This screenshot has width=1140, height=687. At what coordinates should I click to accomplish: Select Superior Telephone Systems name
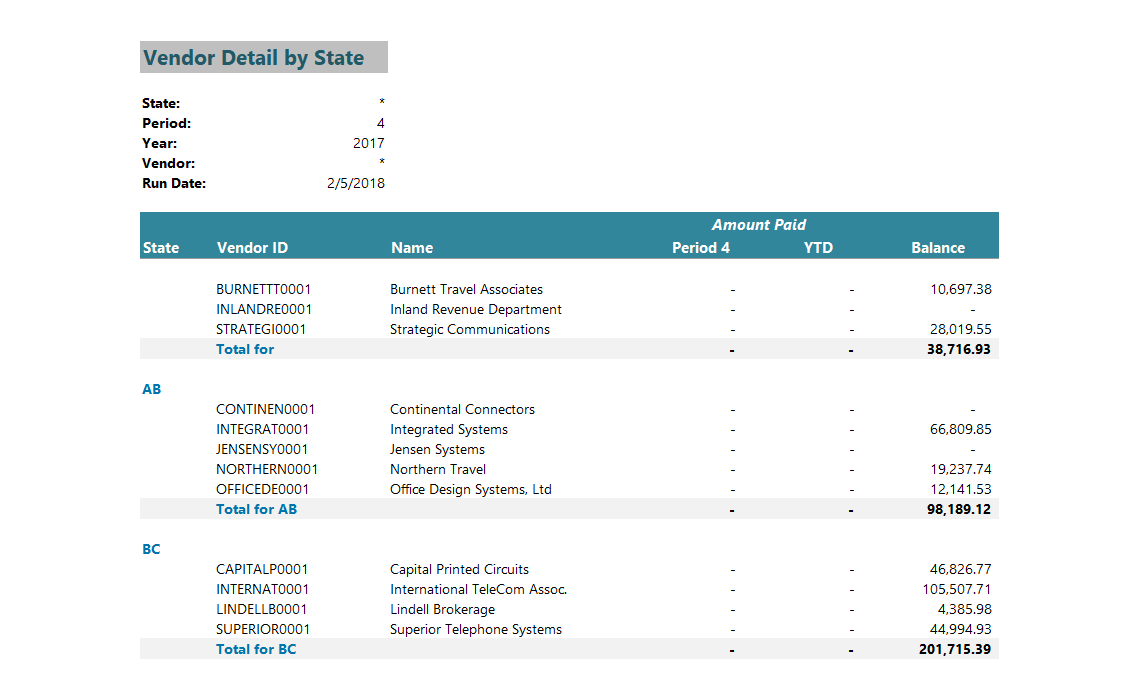(475, 630)
